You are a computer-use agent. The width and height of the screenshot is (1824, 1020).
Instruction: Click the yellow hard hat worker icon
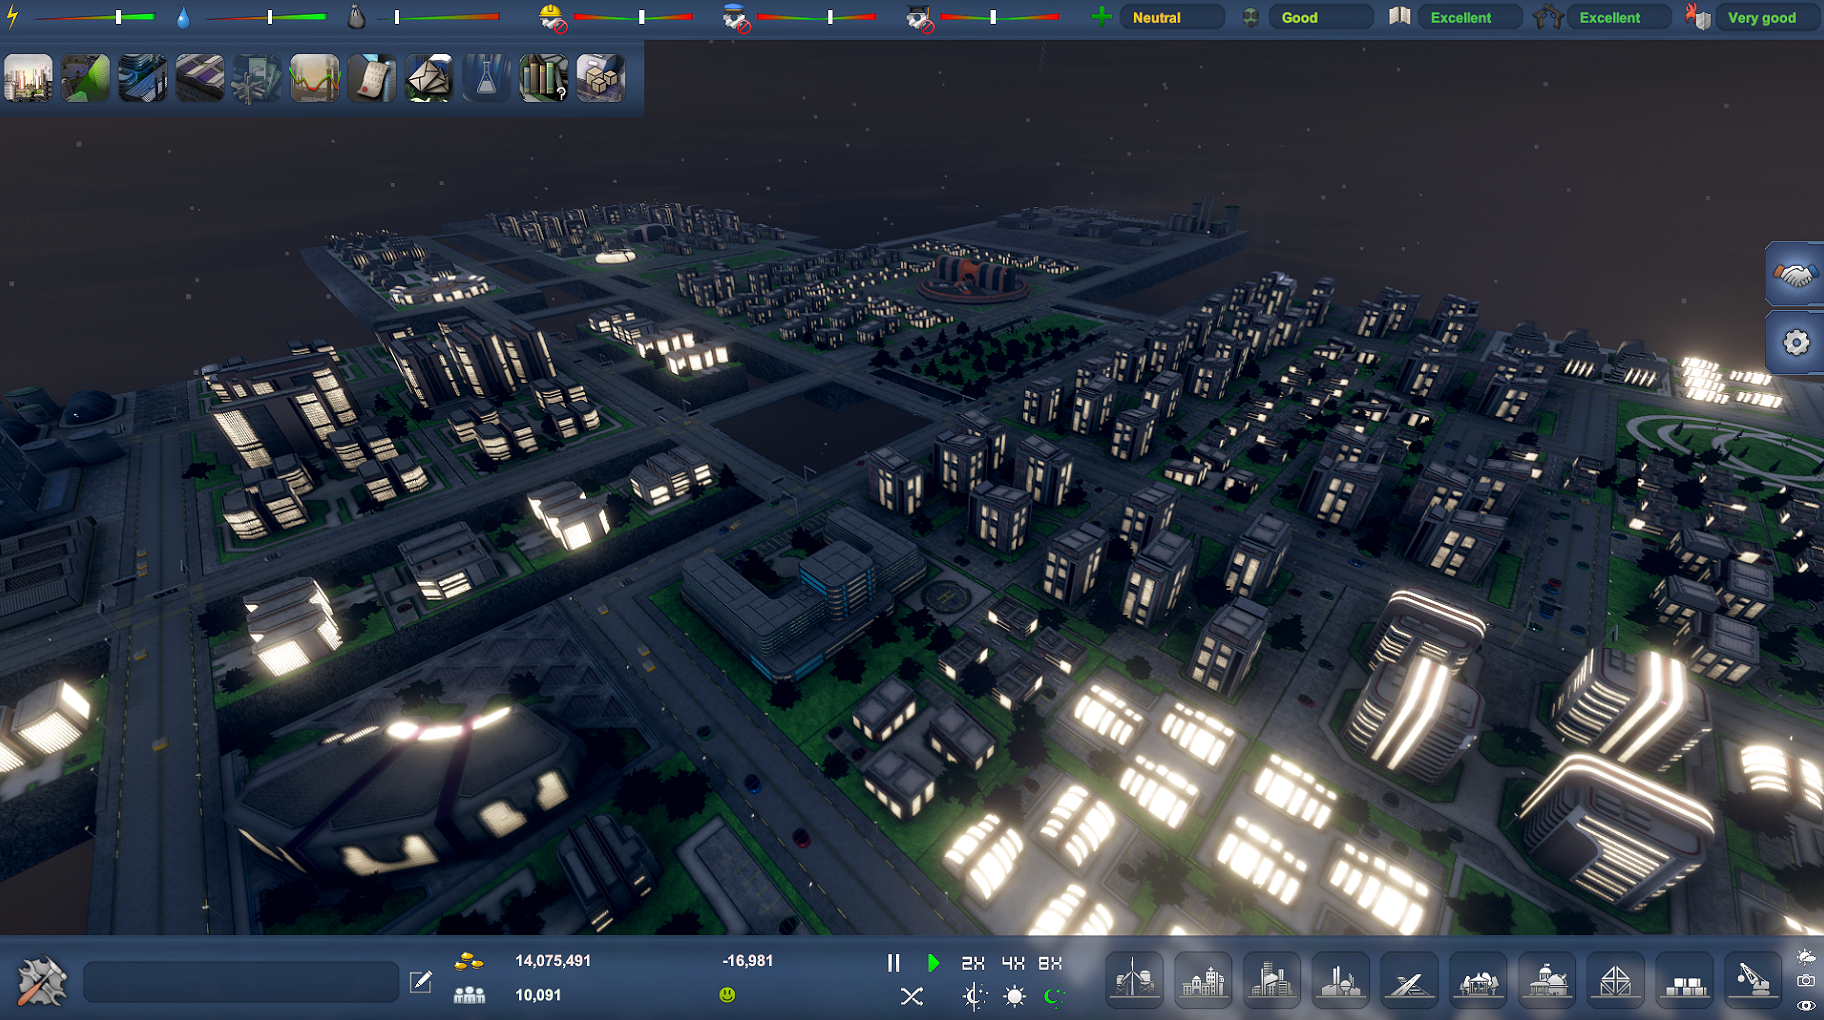pyautogui.click(x=553, y=17)
